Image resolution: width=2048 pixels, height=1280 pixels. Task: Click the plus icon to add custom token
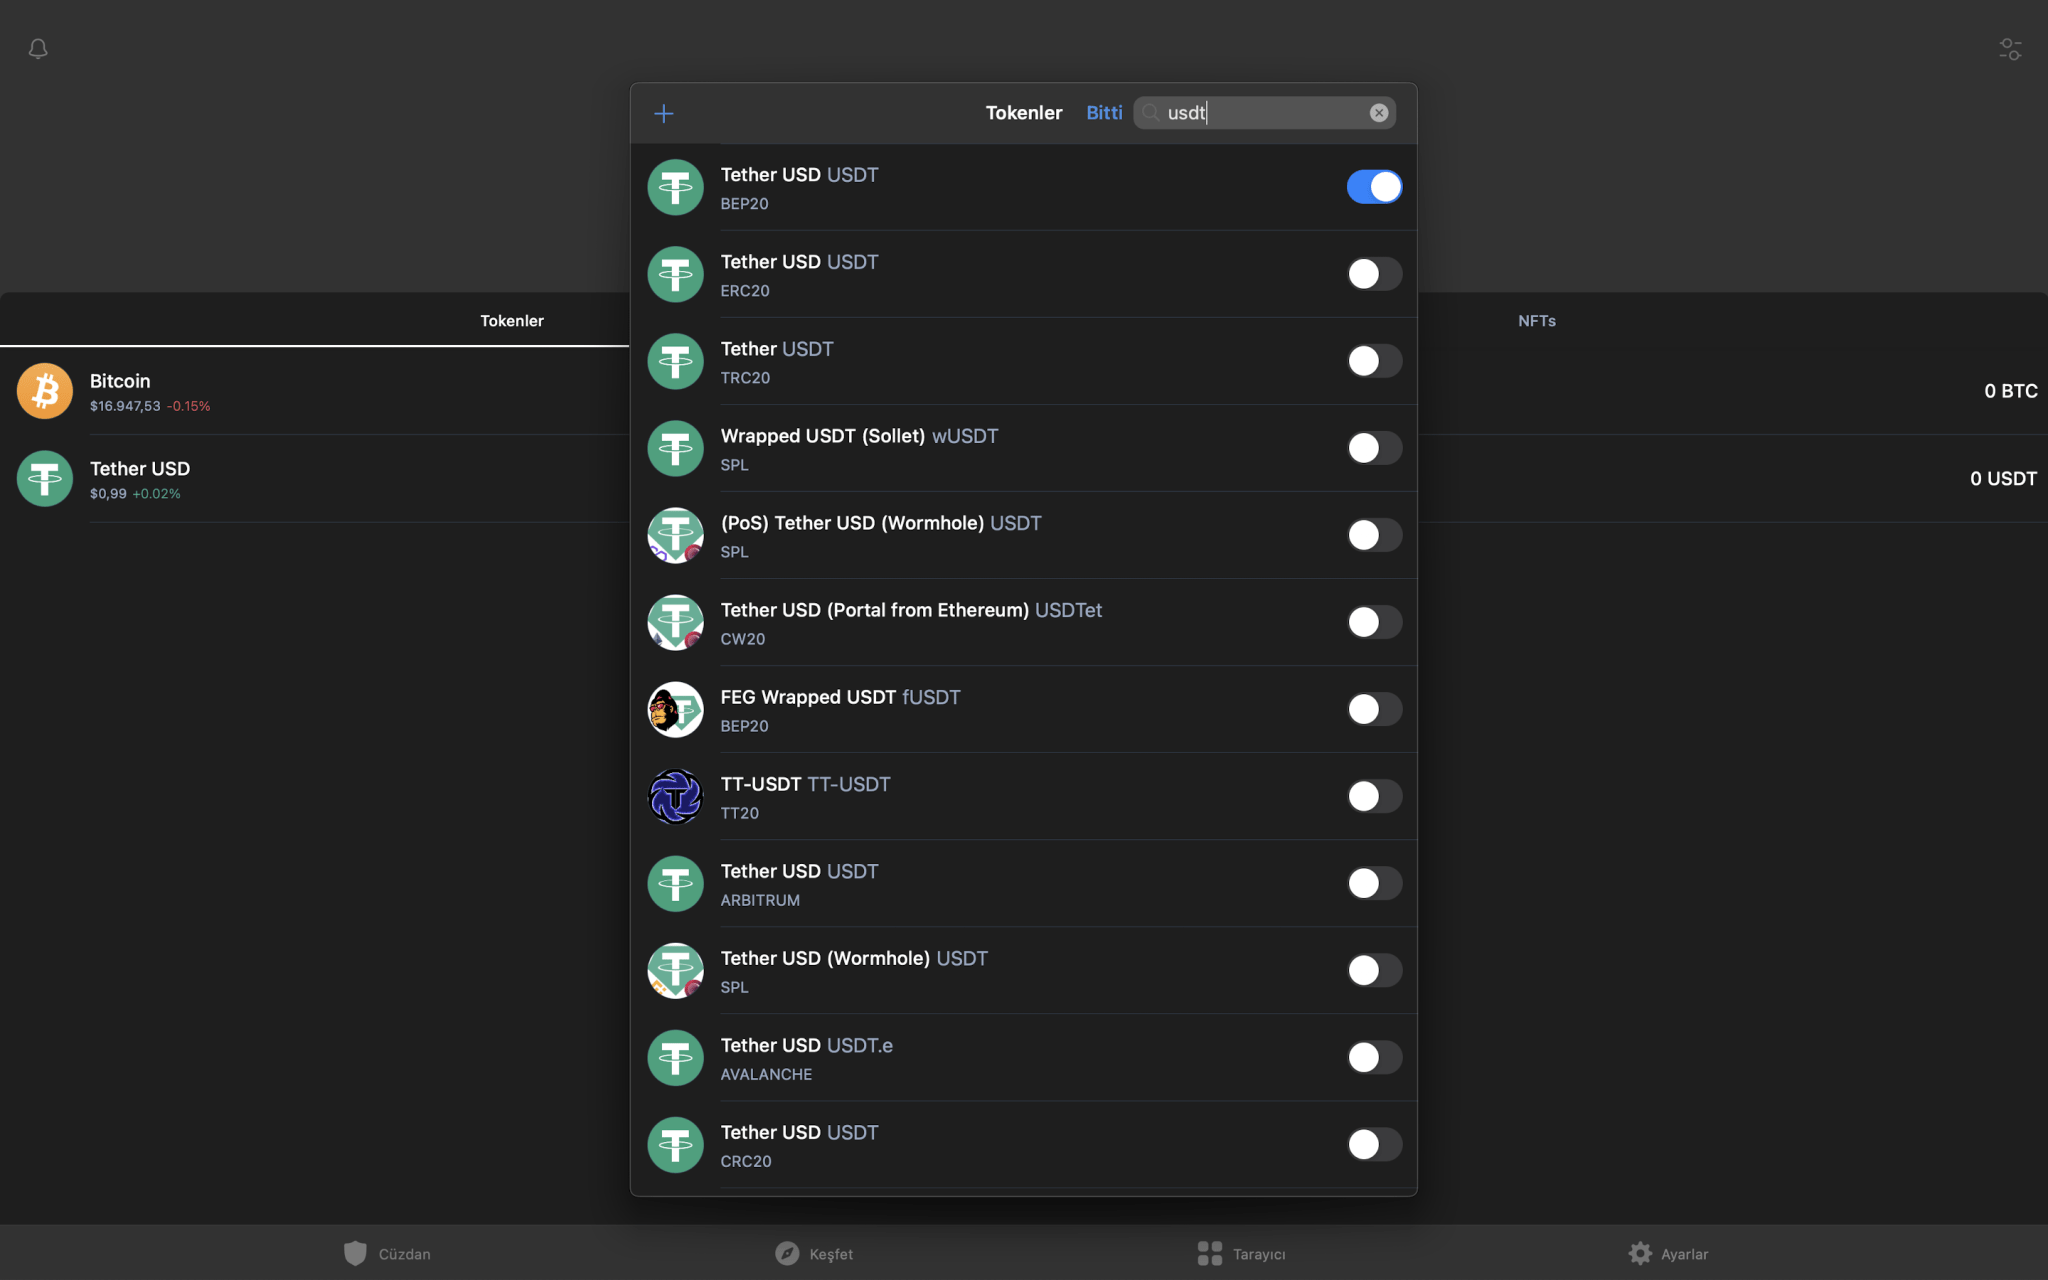(664, 114)
